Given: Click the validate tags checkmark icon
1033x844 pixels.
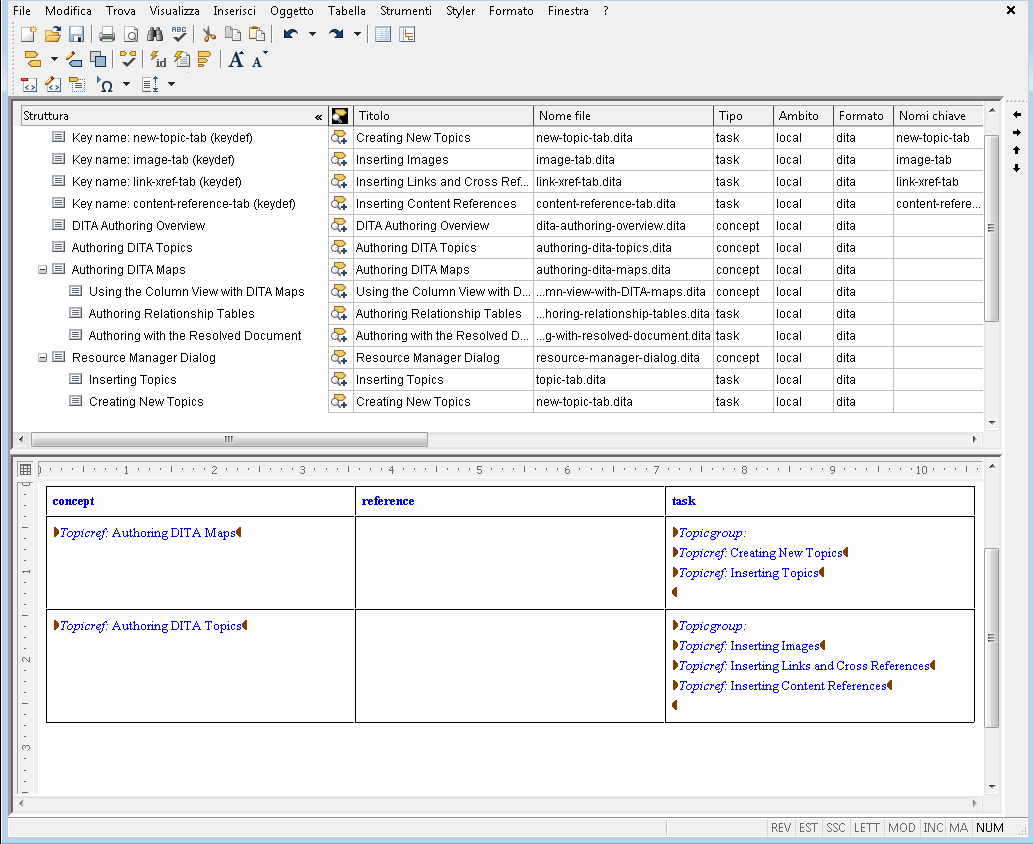Looking at the screenshot, I should click(128, 59).
